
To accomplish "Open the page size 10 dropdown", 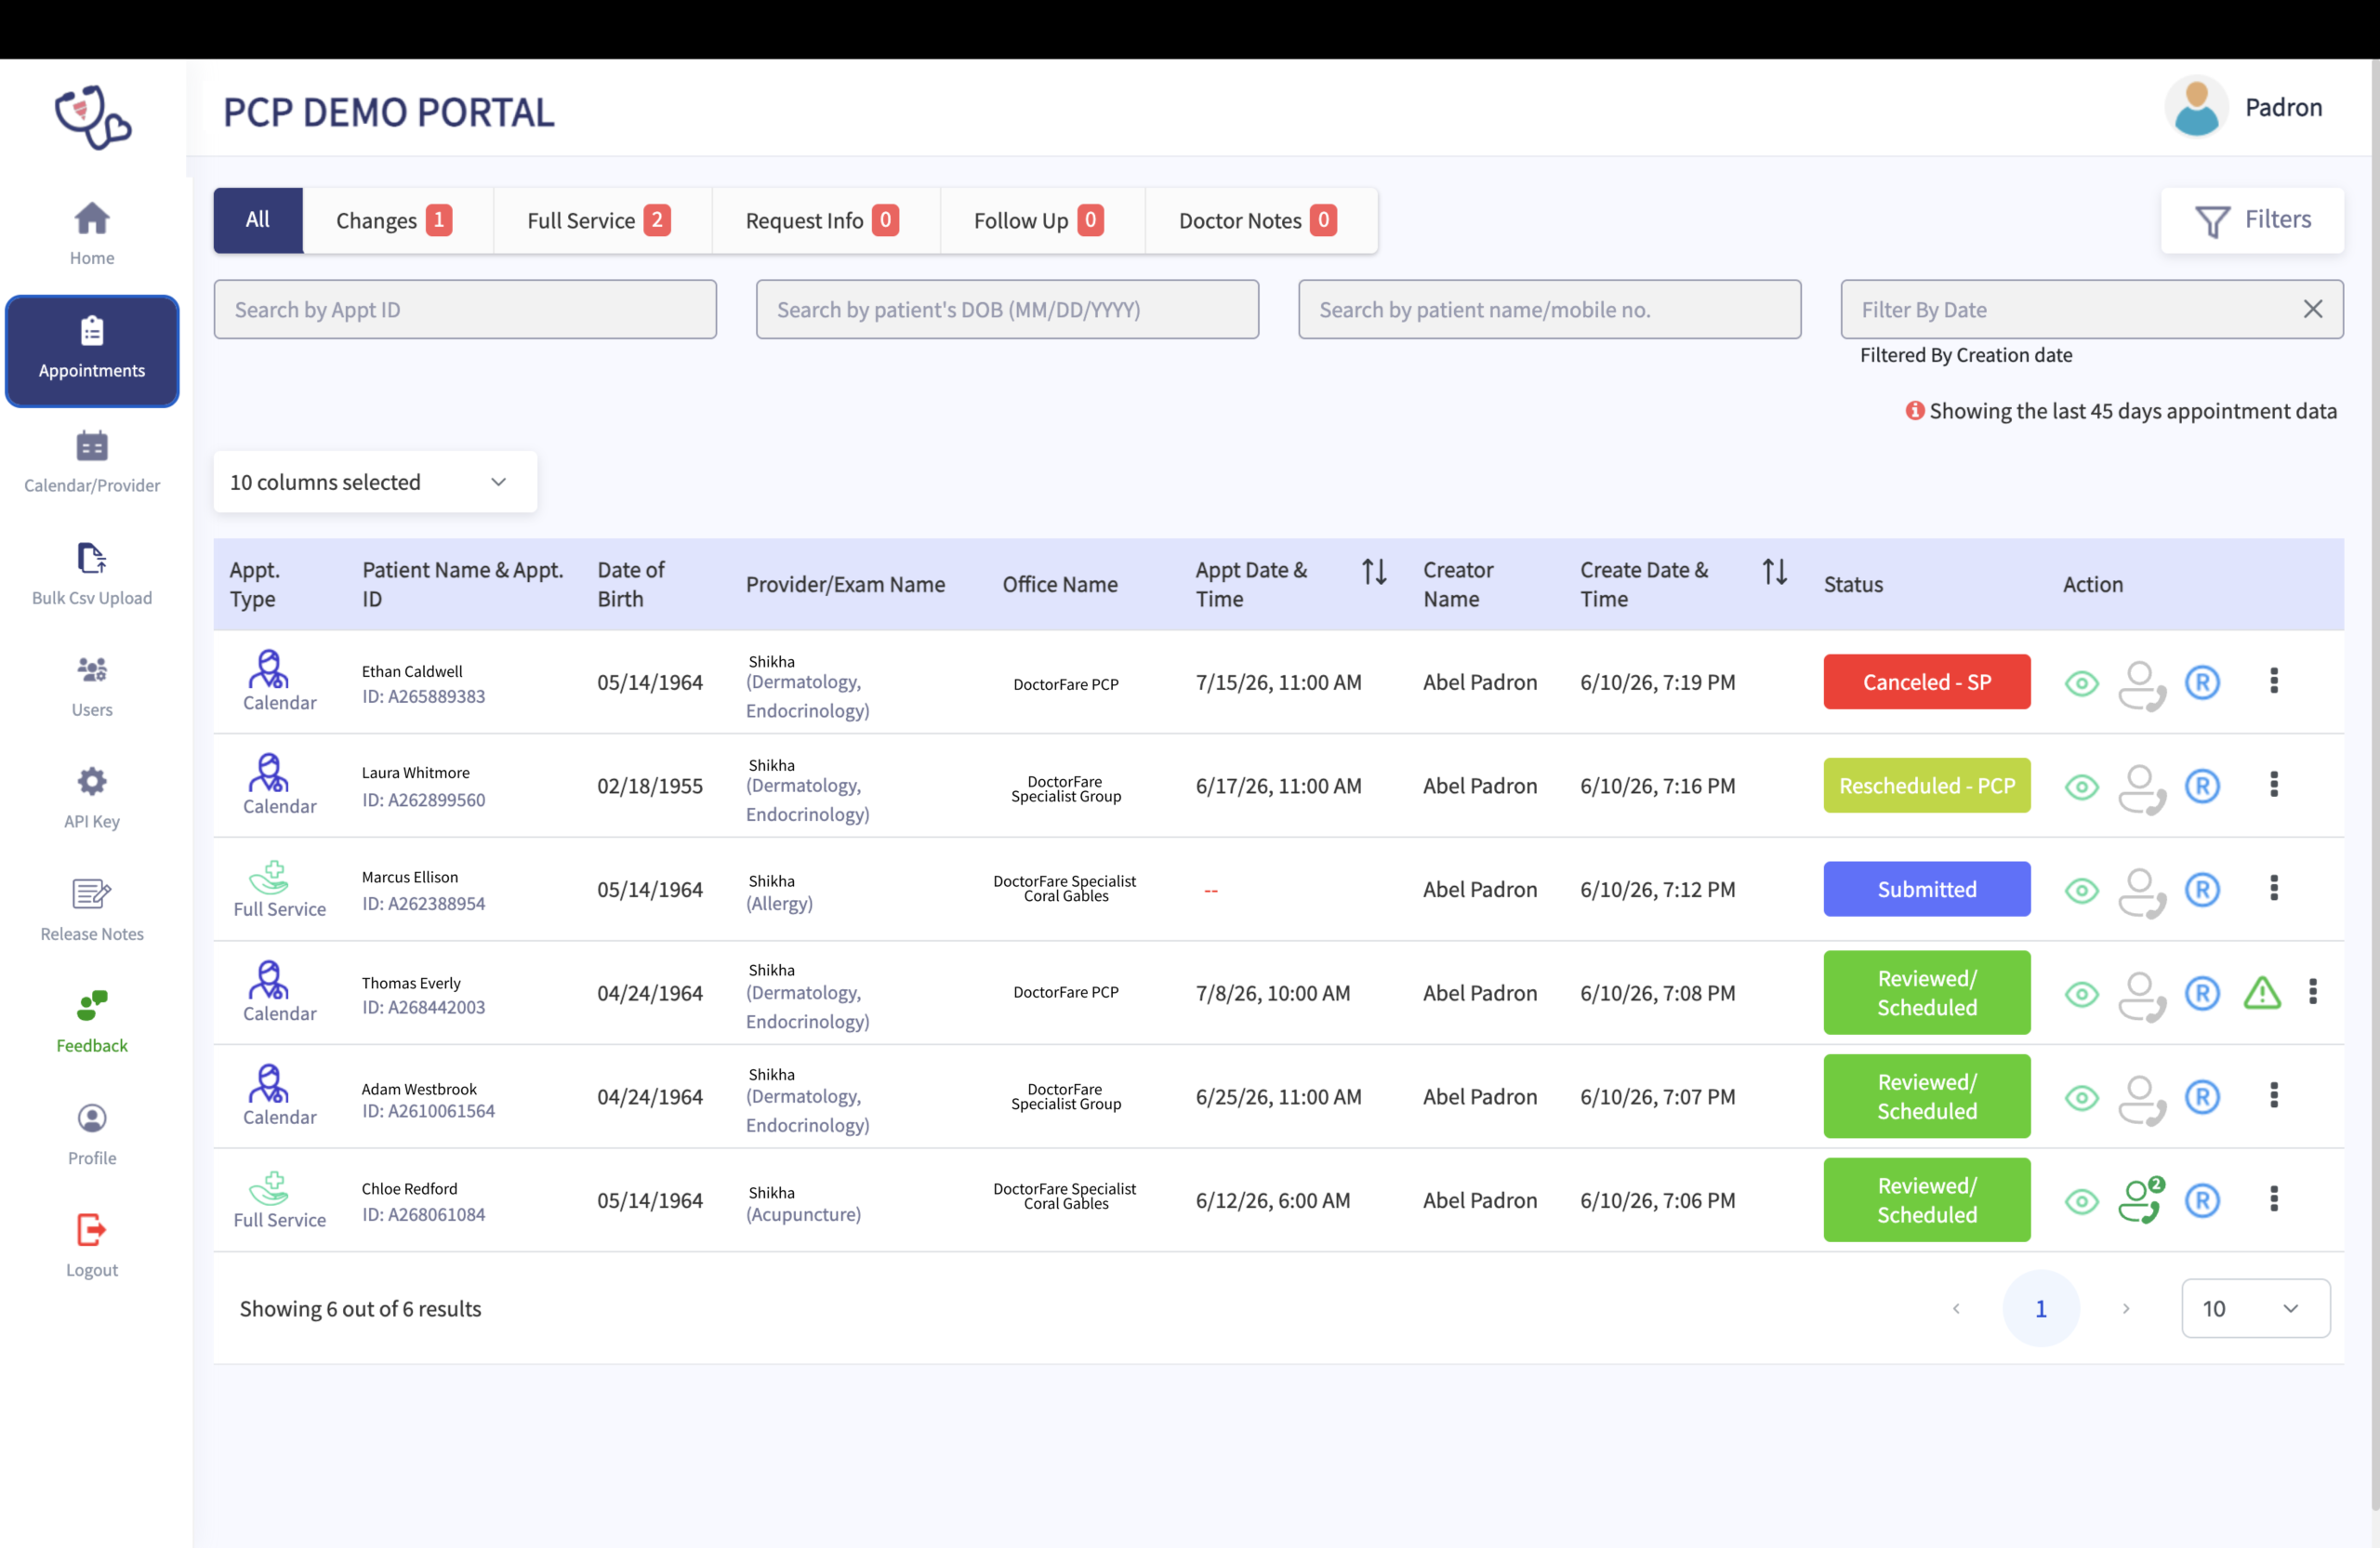I will coord(2255,1308).
